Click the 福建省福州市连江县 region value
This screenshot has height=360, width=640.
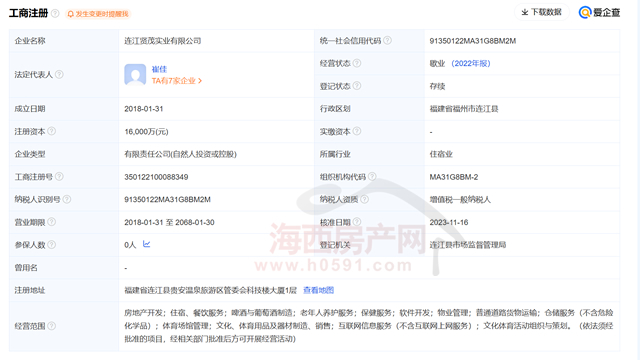click(464, 109)
